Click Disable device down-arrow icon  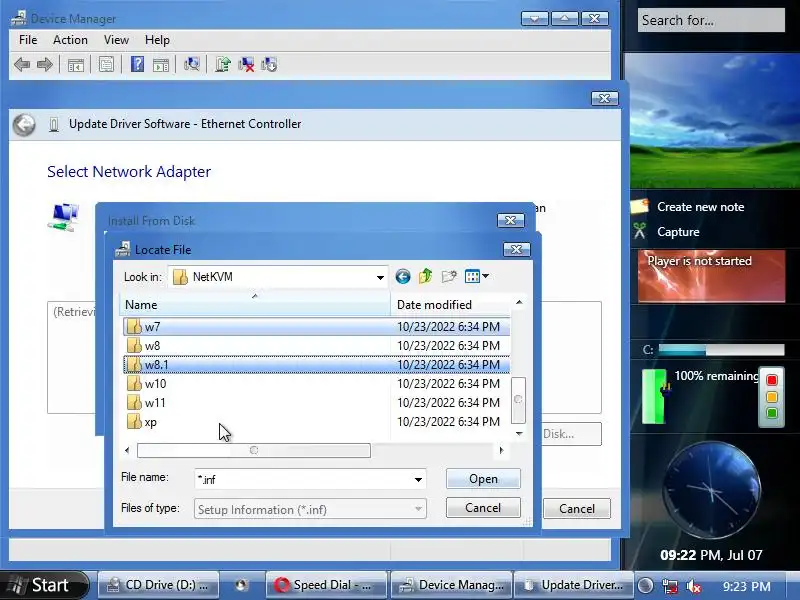[269, 64]
